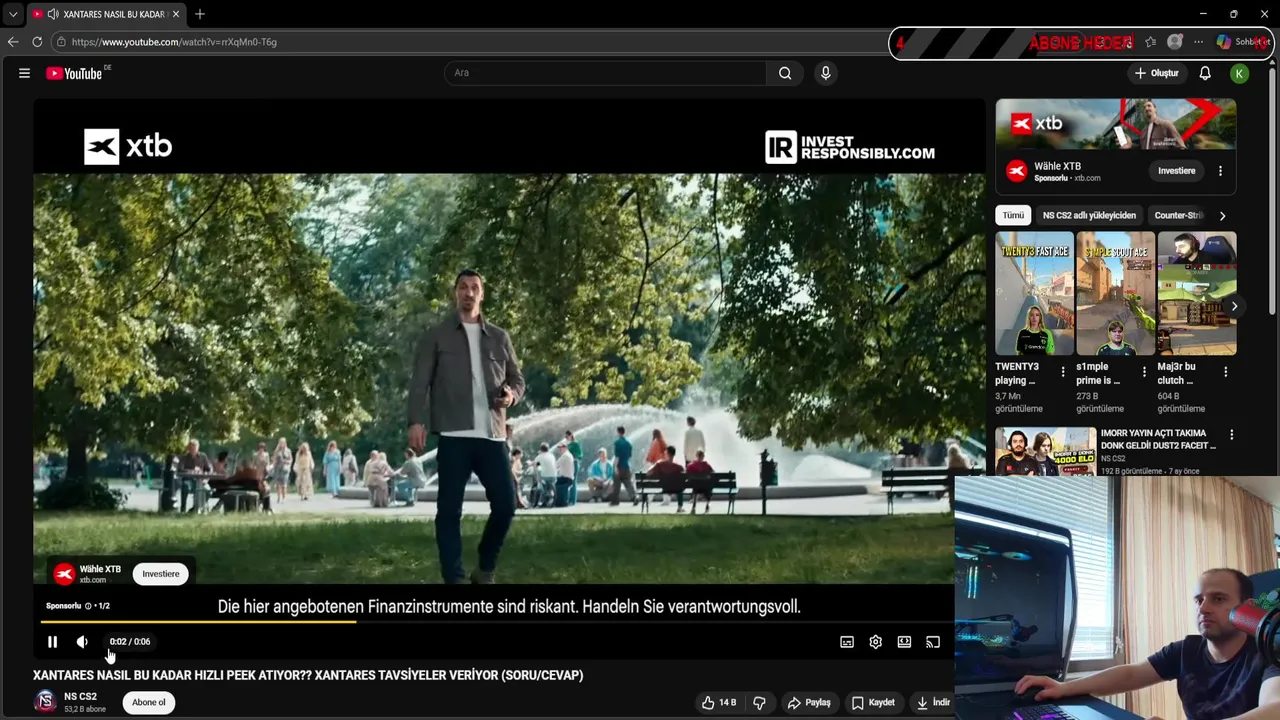Switch to theater mode view
This screenshot has width=1280, height=720.
click(x=904, y=642)
